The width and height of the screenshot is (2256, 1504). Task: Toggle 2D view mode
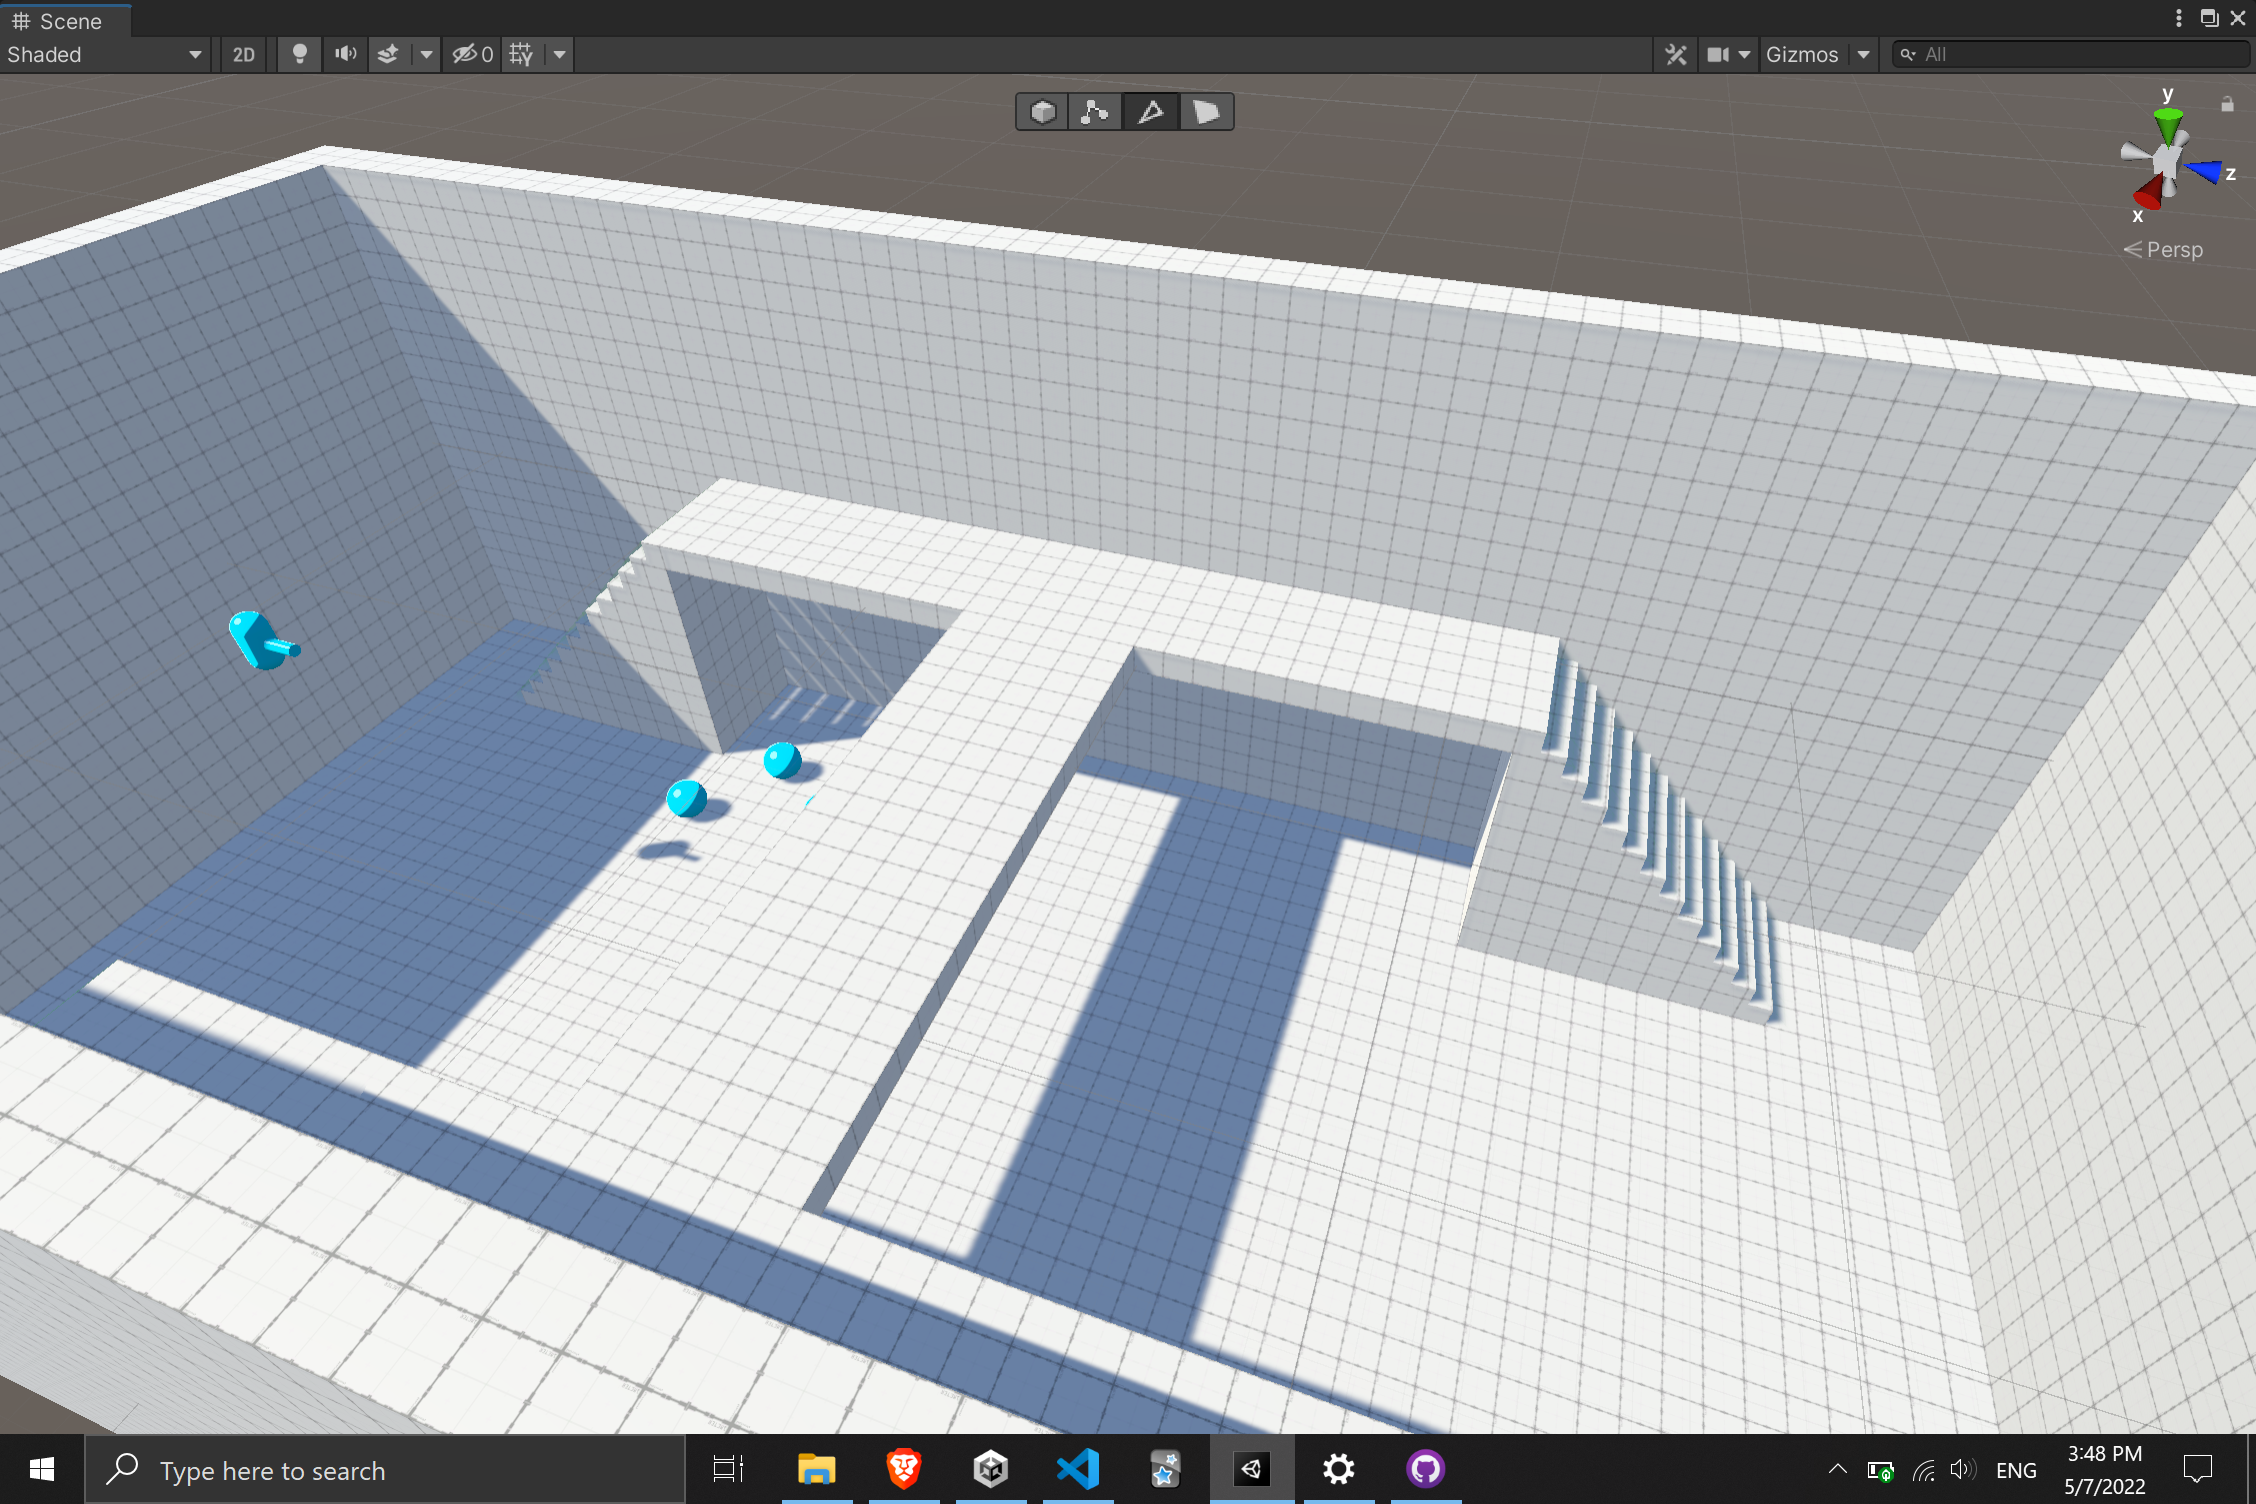(x=243, y=54)
